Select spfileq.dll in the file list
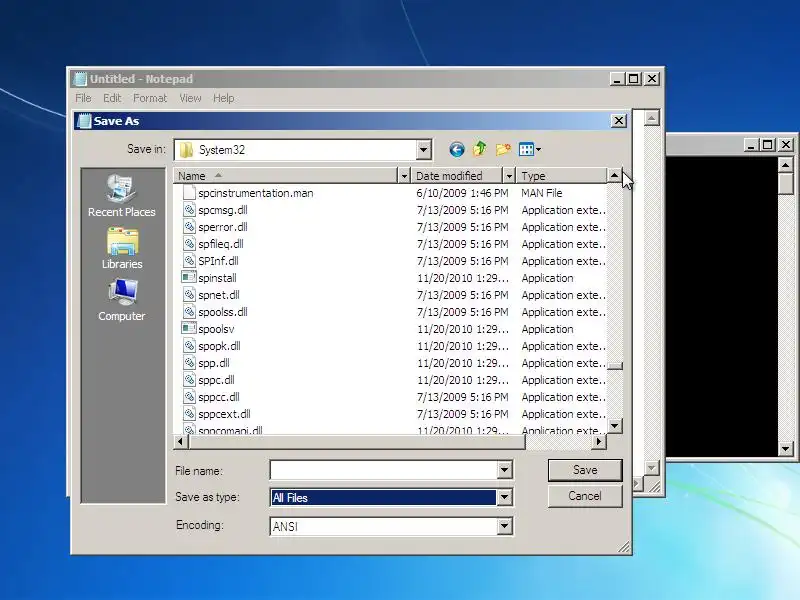The width and height of the screenshot is (800, 600). (x=220, y=244)
